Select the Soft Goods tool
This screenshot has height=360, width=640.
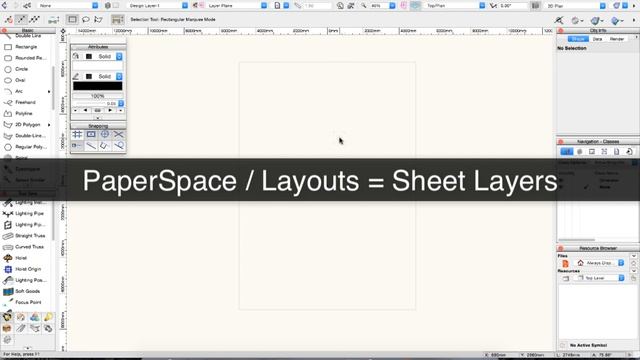(x=22, y=291)
